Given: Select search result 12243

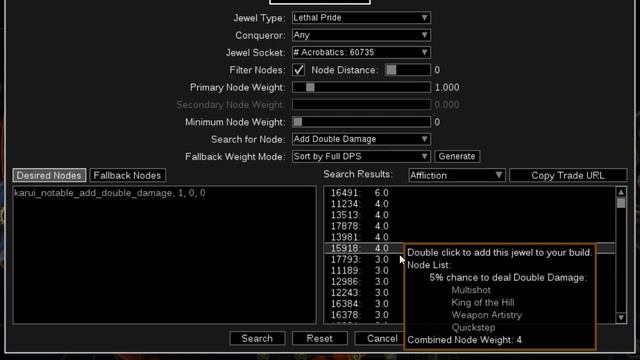Looking at the screenshot, I should point(363,292).
